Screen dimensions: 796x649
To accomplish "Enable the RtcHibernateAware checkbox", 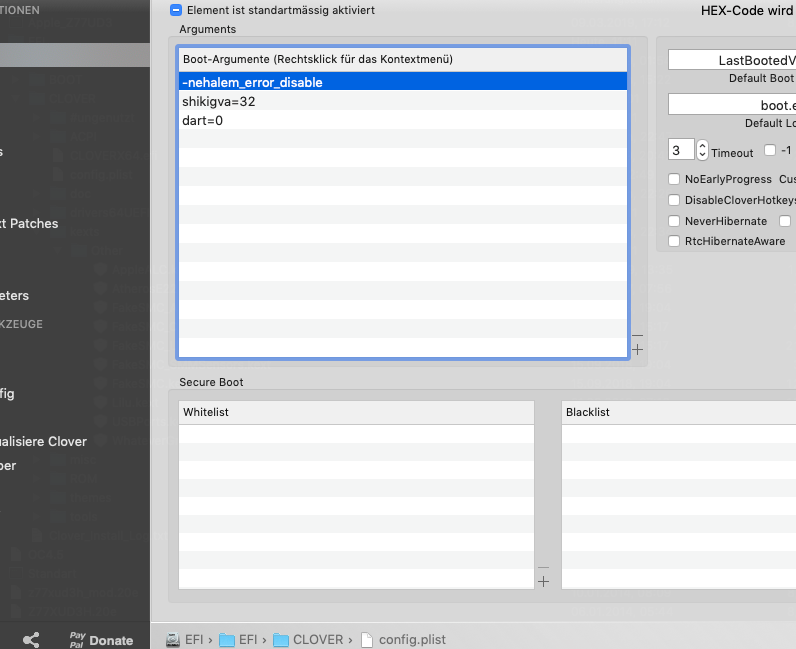I will click(x=674, y=241).
